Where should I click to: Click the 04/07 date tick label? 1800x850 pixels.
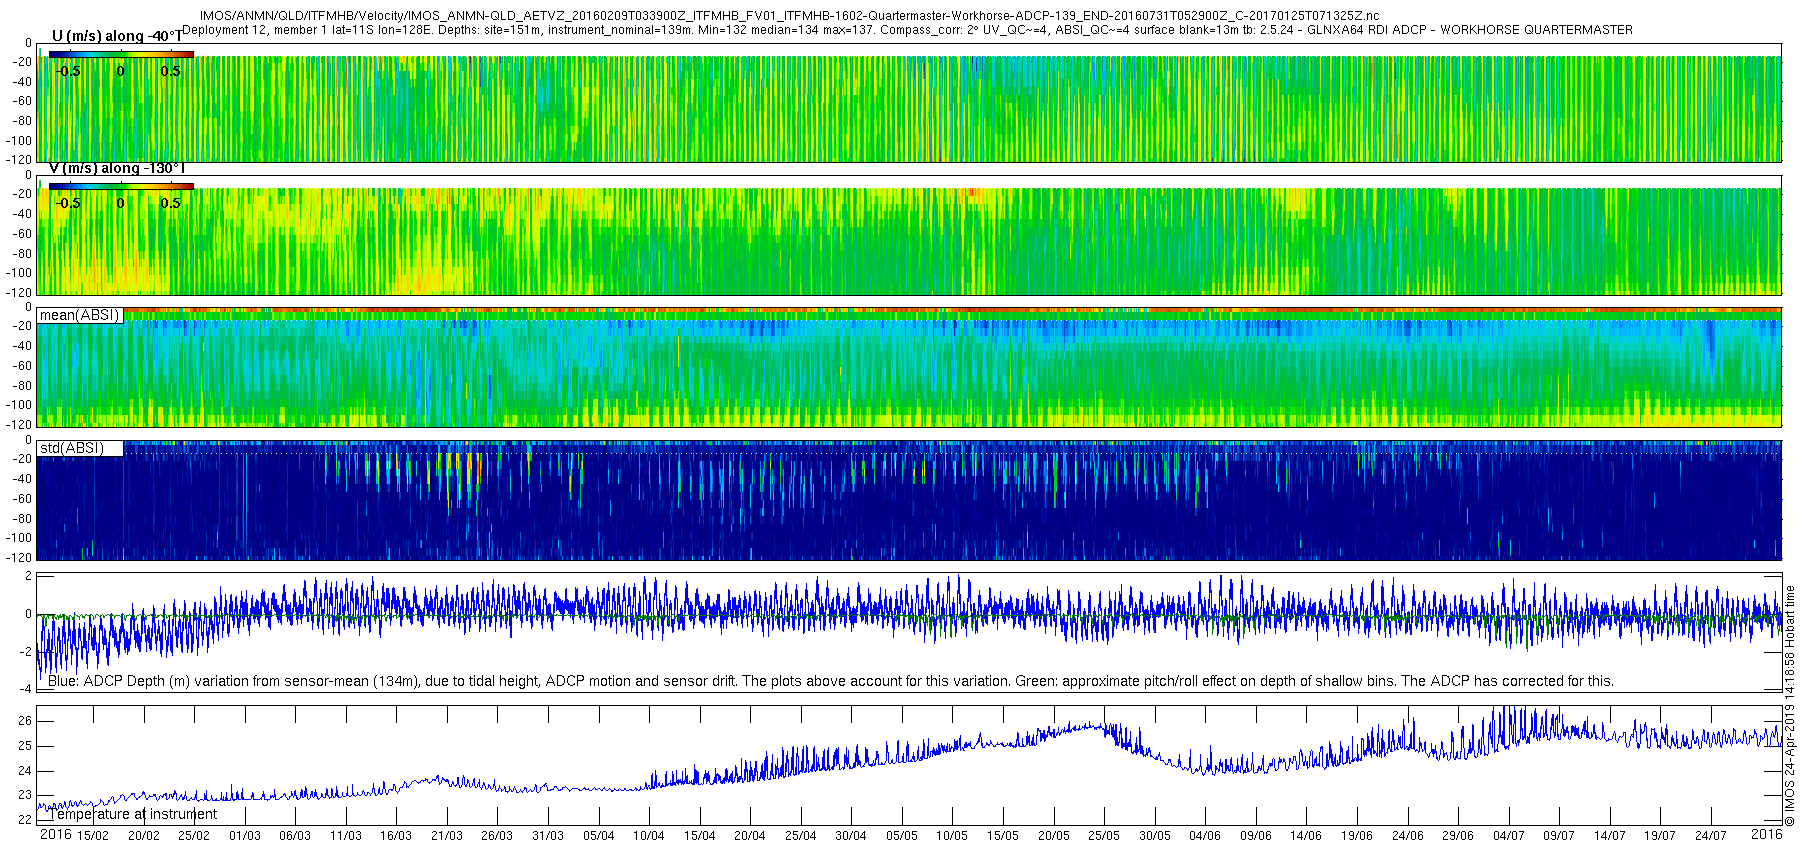1508,836
